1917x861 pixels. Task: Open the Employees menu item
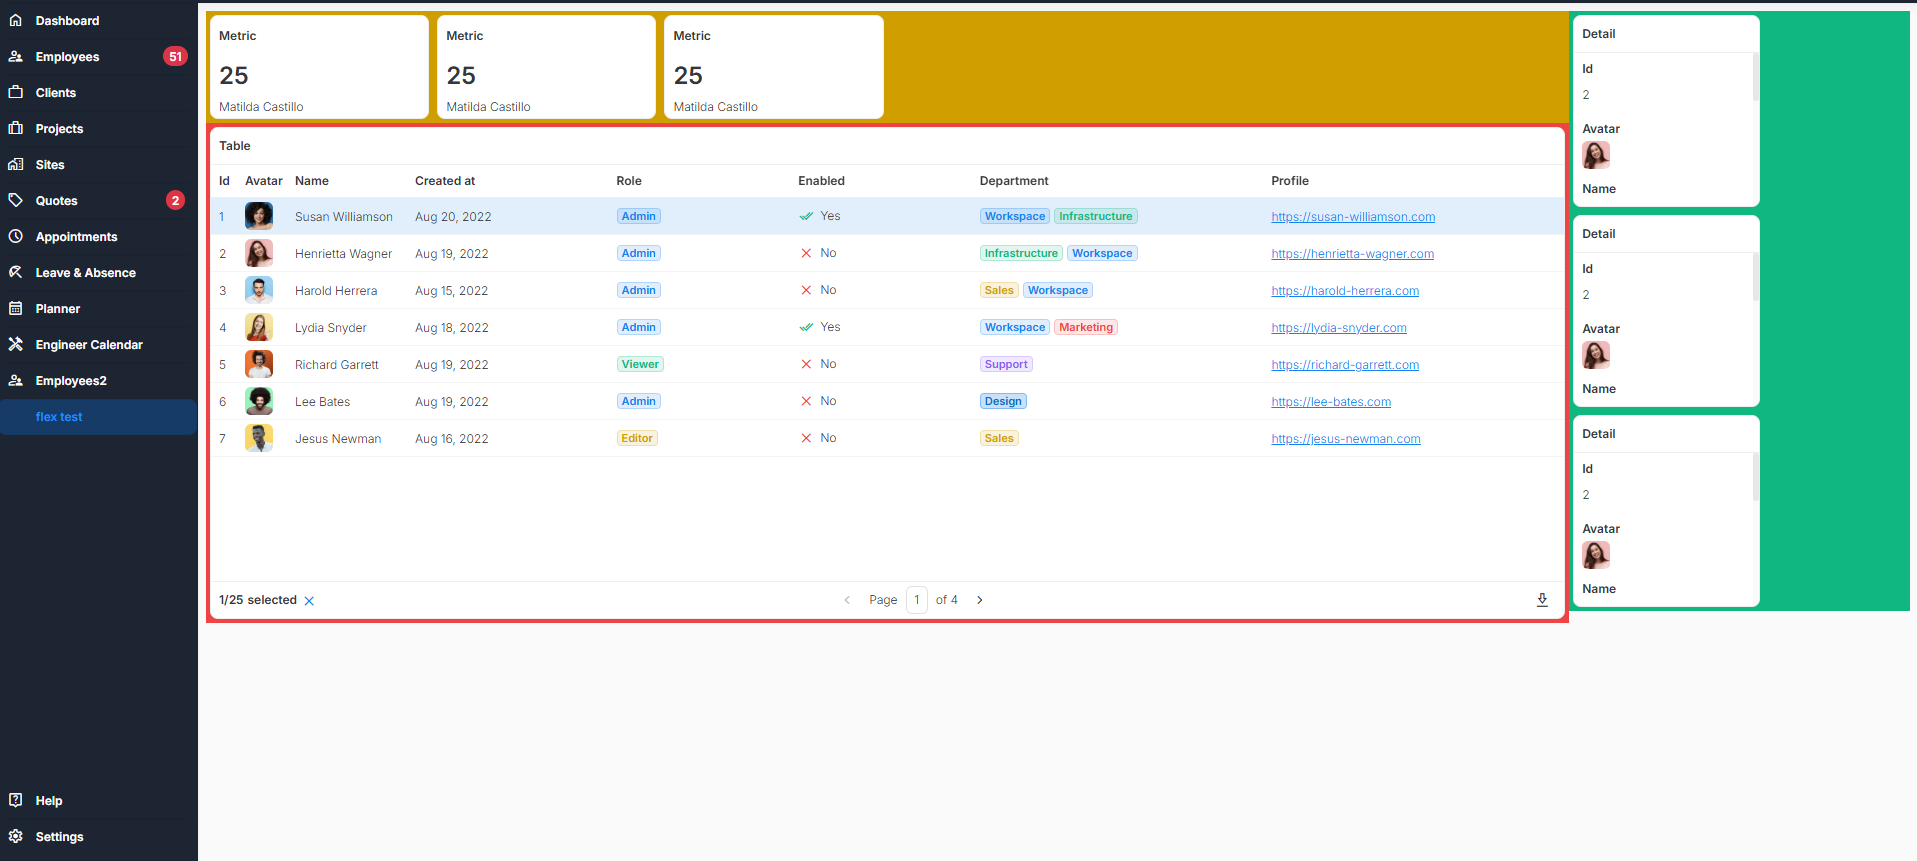[68, 57]
